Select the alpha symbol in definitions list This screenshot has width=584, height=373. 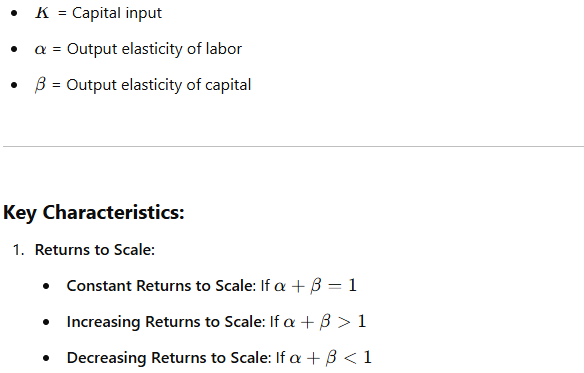(x=40, y=49)
